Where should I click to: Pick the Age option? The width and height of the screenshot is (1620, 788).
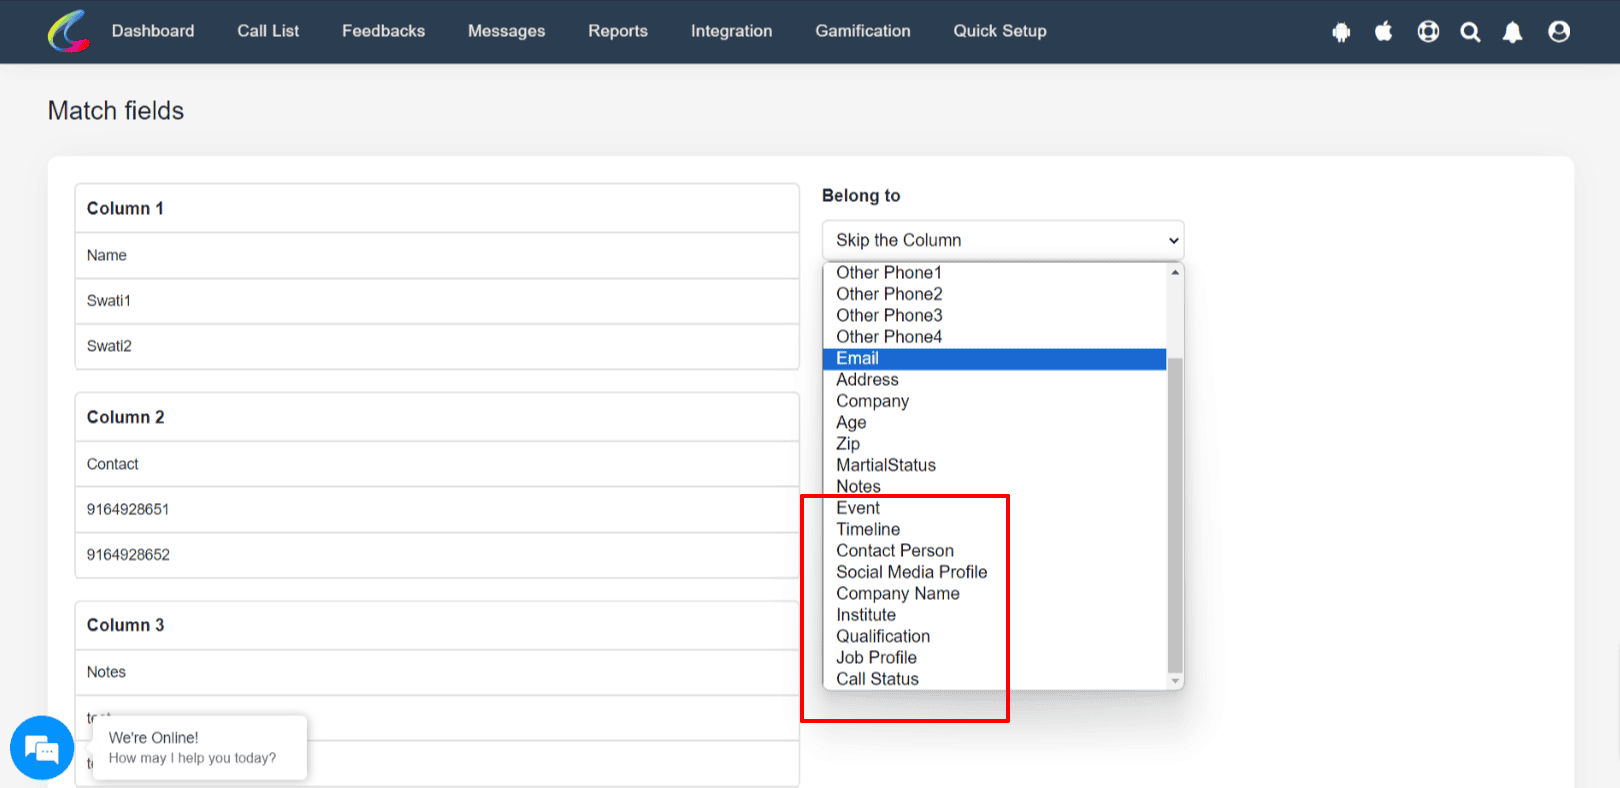pyautogui.click(x=995, y=422)
